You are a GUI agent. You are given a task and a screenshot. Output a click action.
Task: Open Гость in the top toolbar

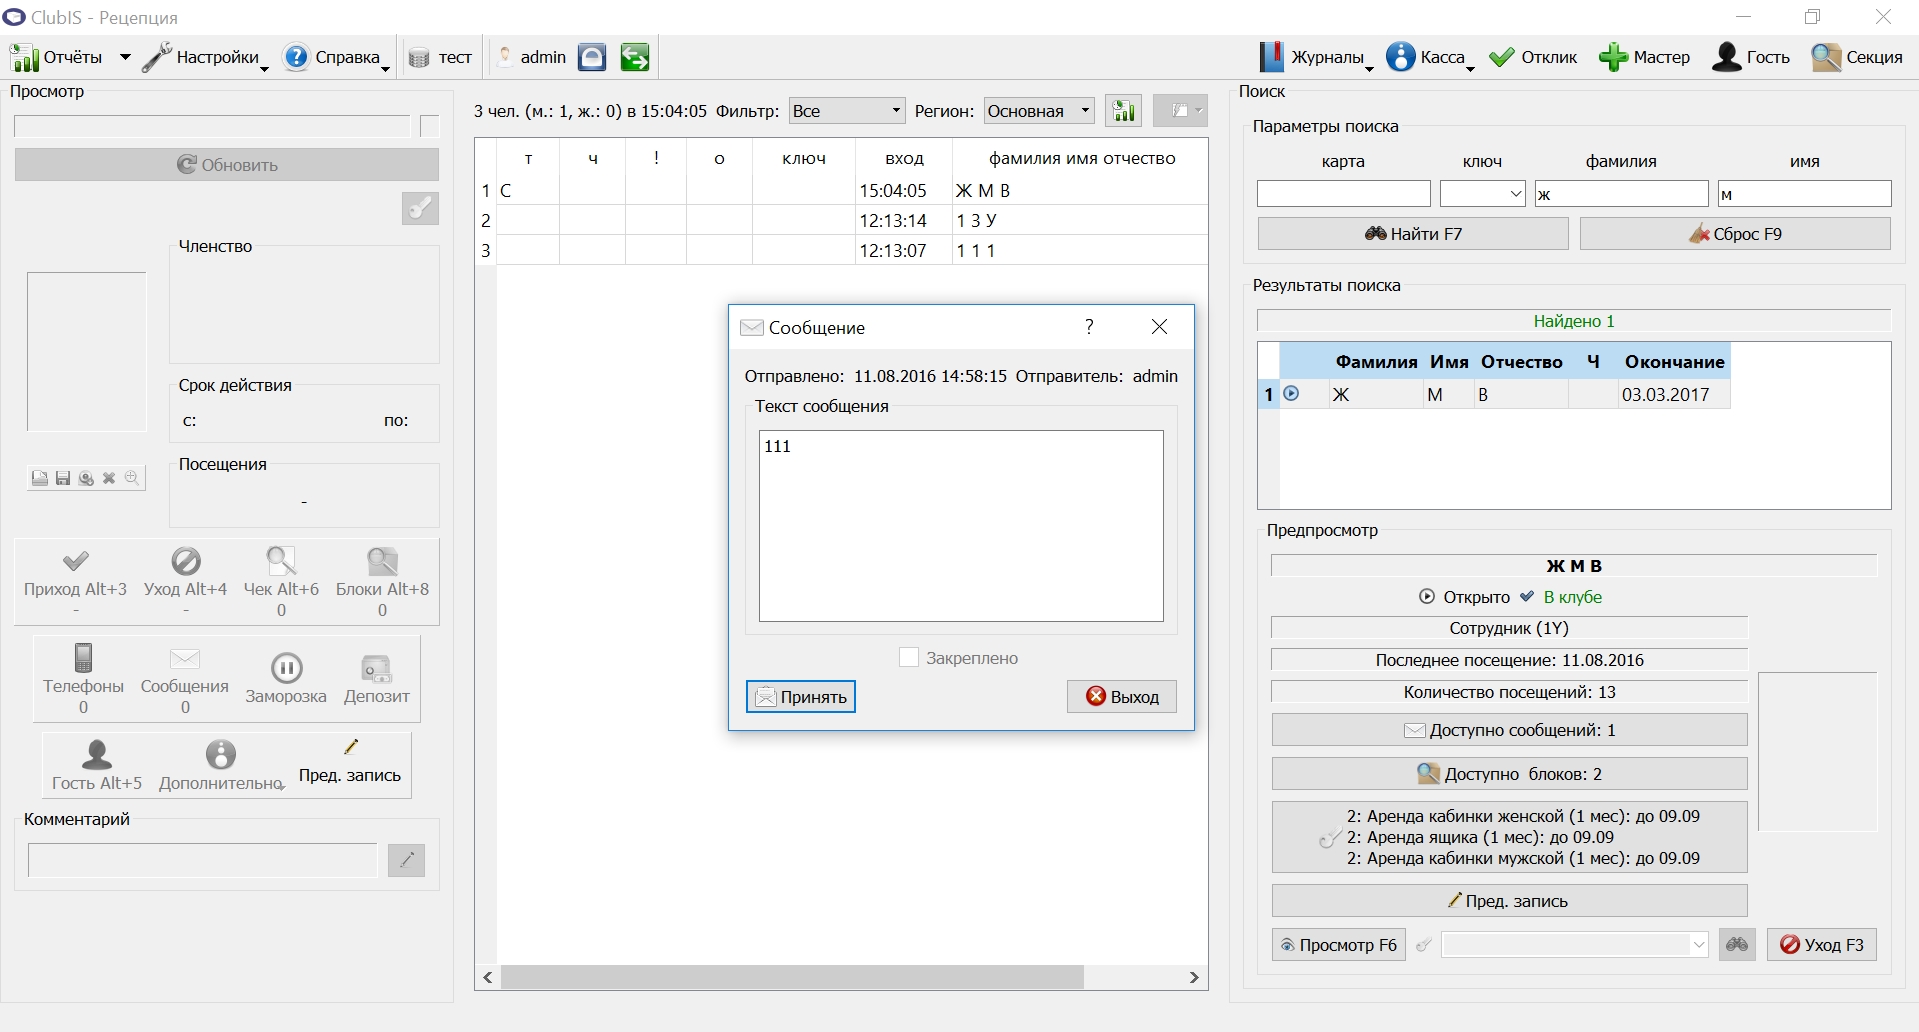coord(1751,58)
